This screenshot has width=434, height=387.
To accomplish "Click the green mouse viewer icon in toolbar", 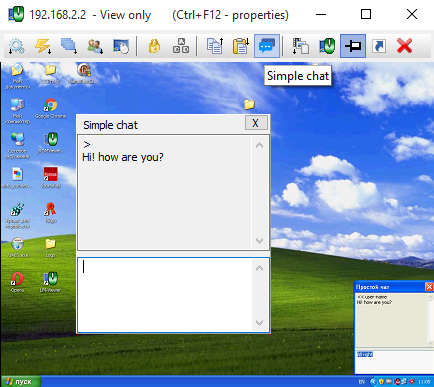I will 327,46.
